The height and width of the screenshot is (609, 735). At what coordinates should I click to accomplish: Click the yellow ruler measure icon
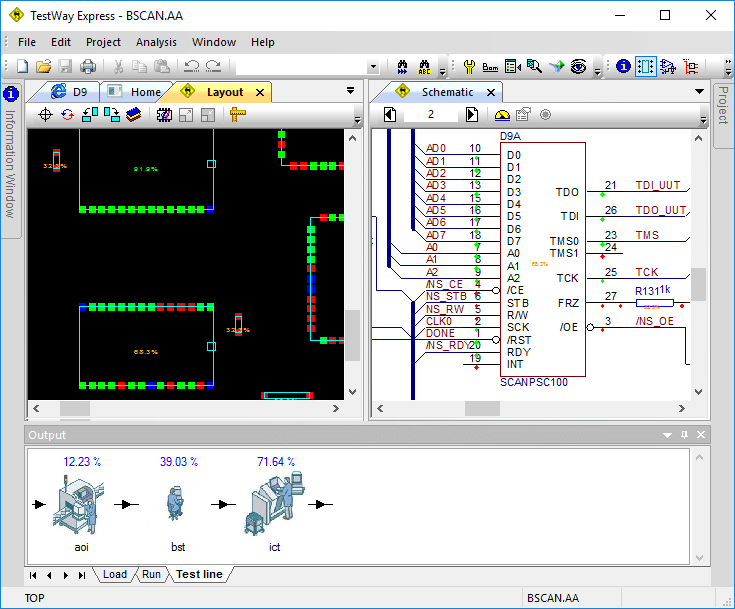click(238, 114)
